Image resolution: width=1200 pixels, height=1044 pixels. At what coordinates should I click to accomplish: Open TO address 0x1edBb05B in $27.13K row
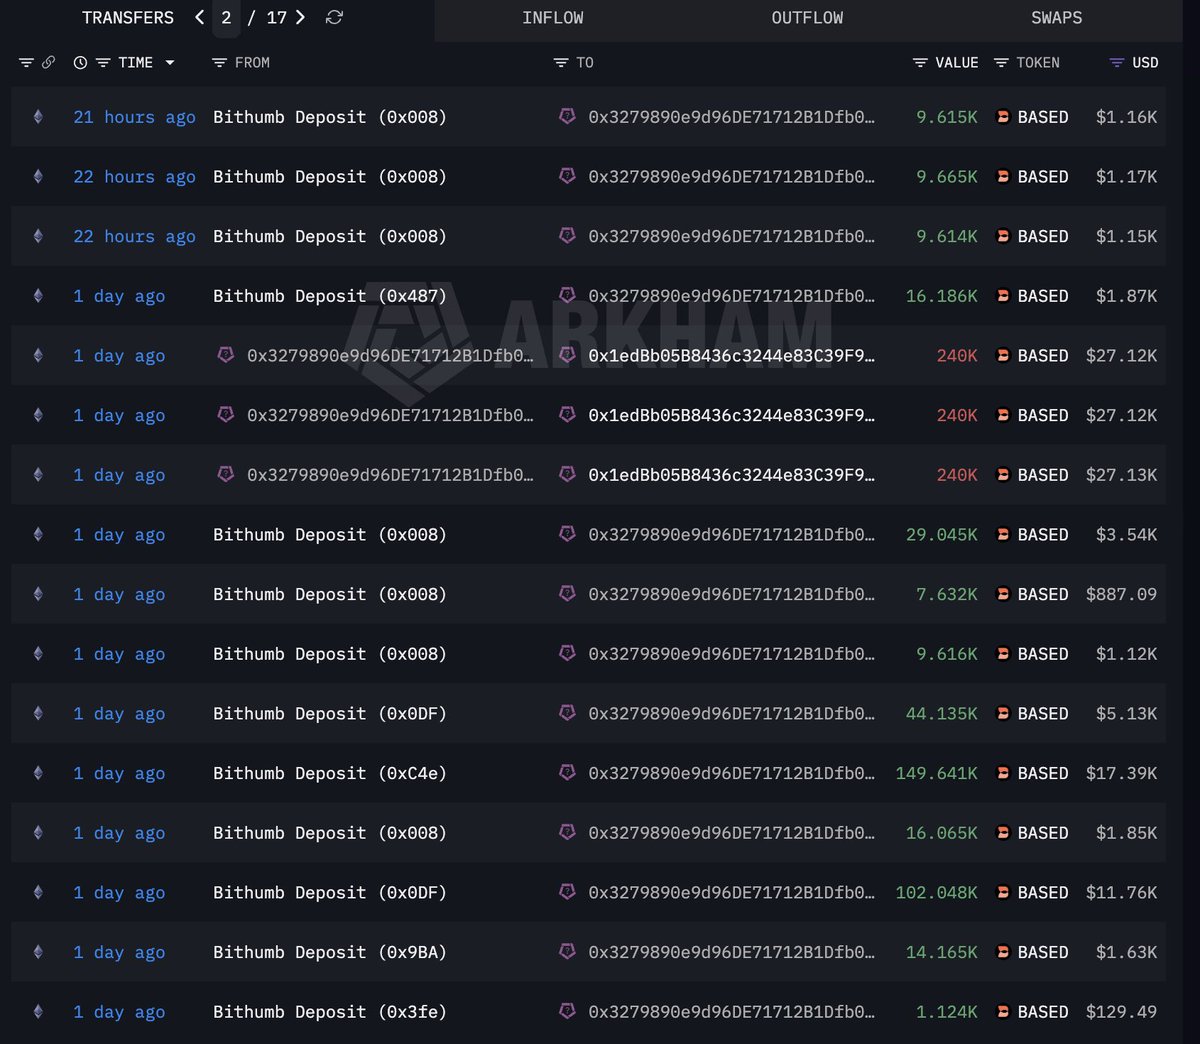[x=731, y=475]
